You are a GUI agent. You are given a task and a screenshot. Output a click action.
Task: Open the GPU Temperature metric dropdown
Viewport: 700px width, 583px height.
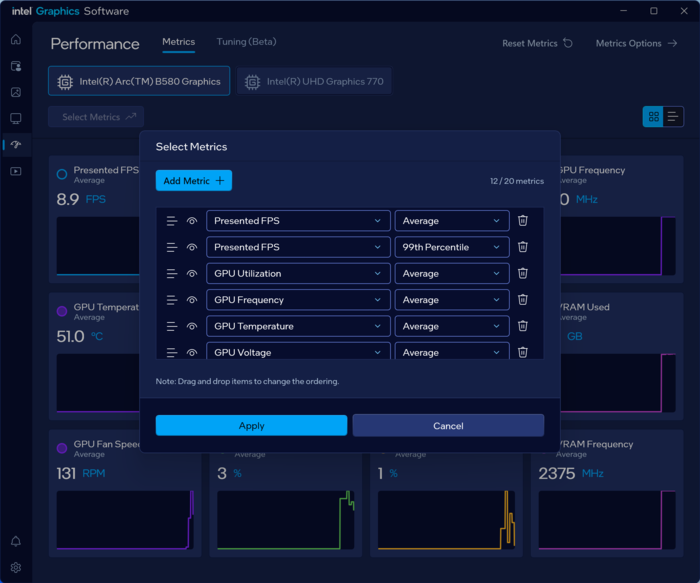click(x=298, y=326)
